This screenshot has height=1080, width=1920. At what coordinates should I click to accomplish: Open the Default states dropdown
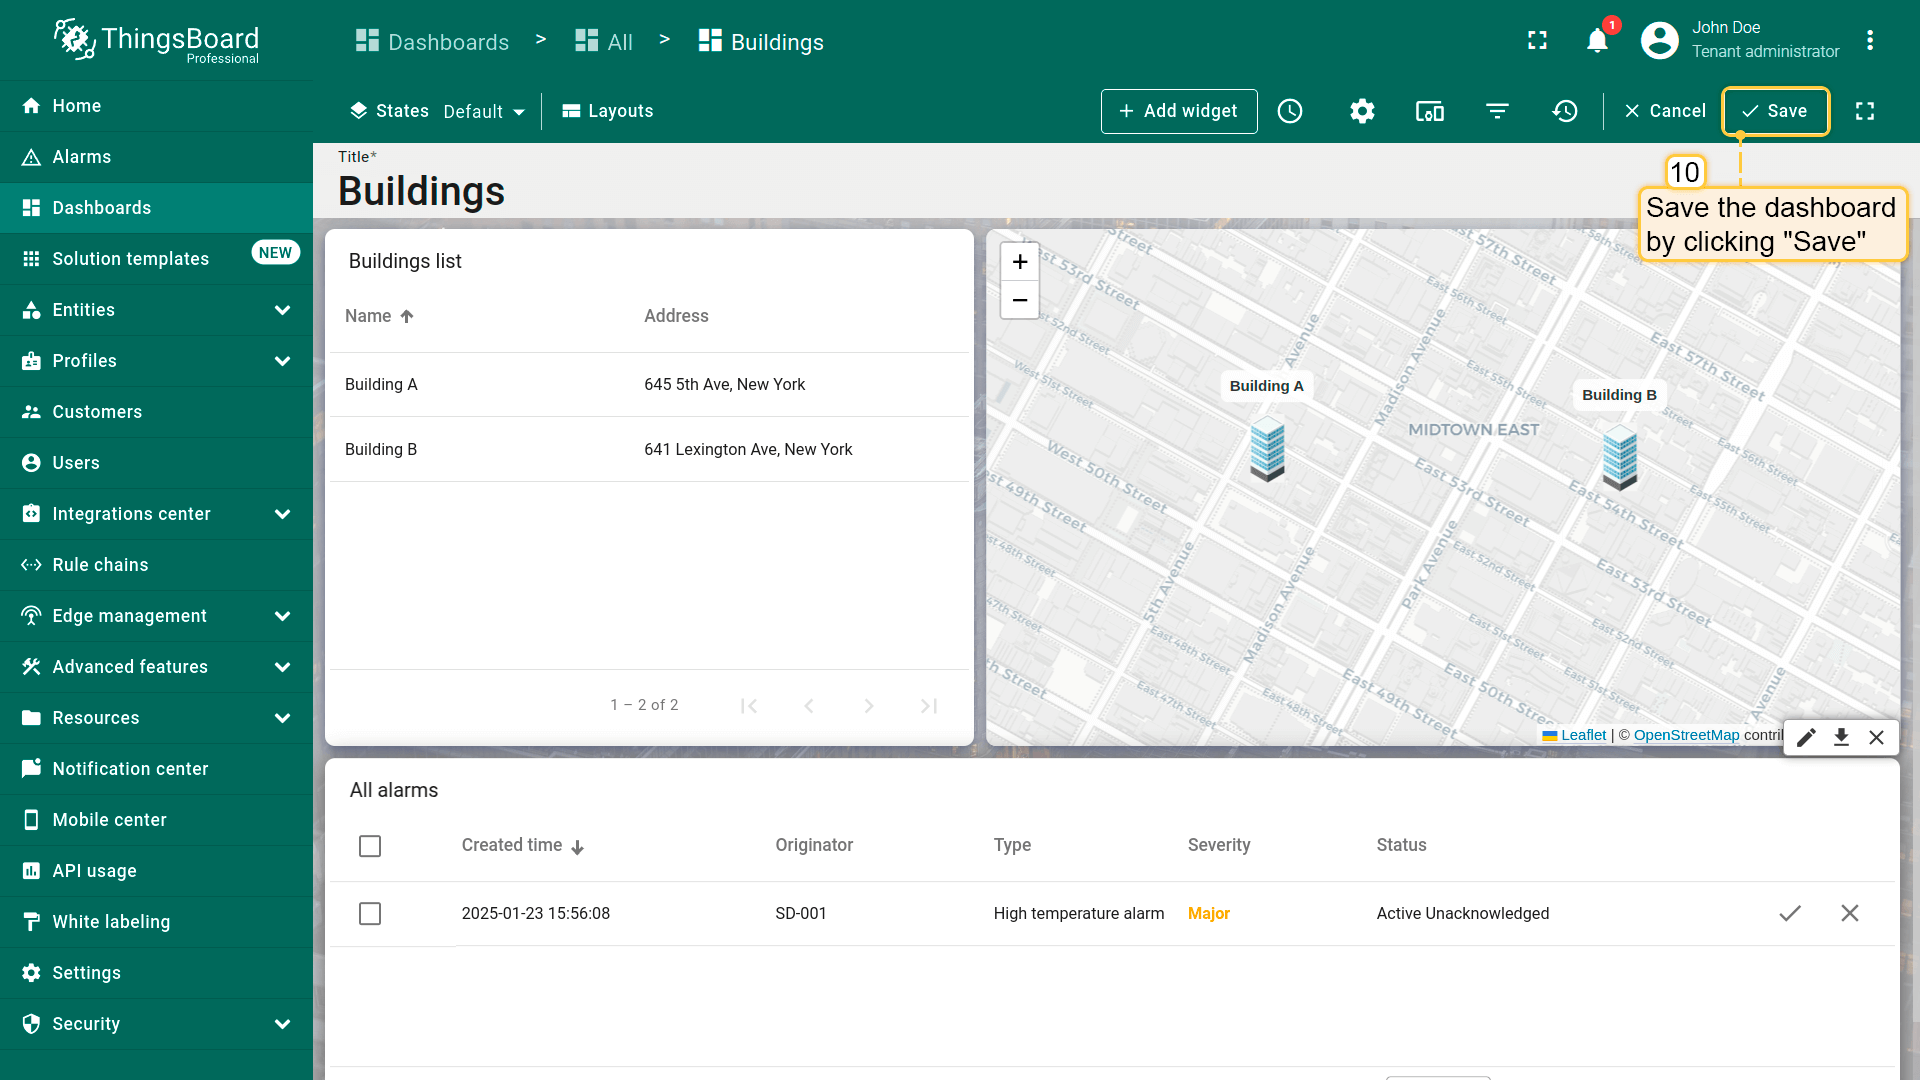pyautogui.click(x=484, y=112)
